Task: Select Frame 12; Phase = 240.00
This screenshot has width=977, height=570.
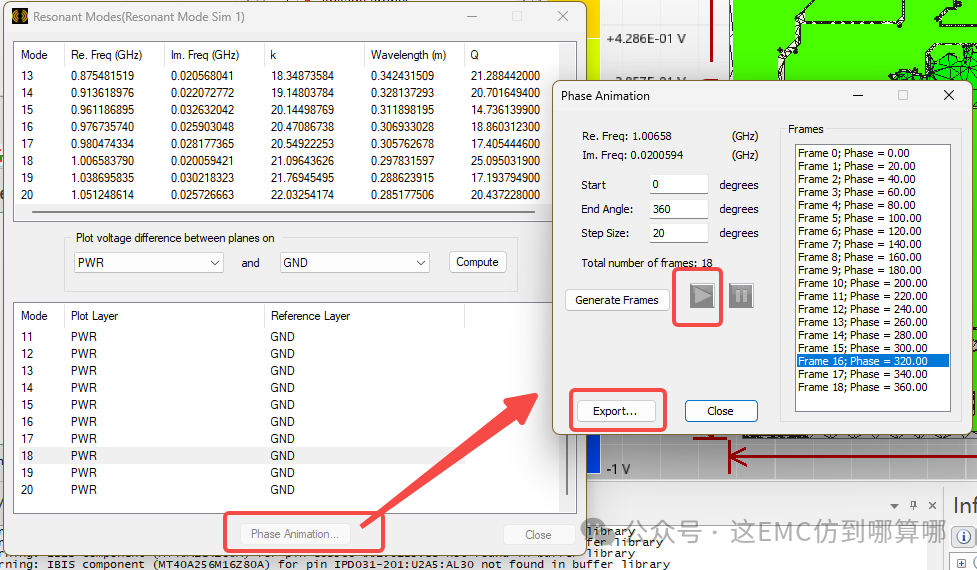Action: [x=872, y=310]
